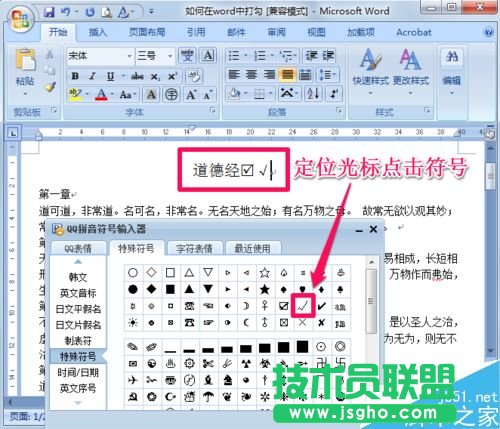Switch to the Page Layout (页面布局) tab
This screenshot has height=429, width=500.
click(147, 32)
